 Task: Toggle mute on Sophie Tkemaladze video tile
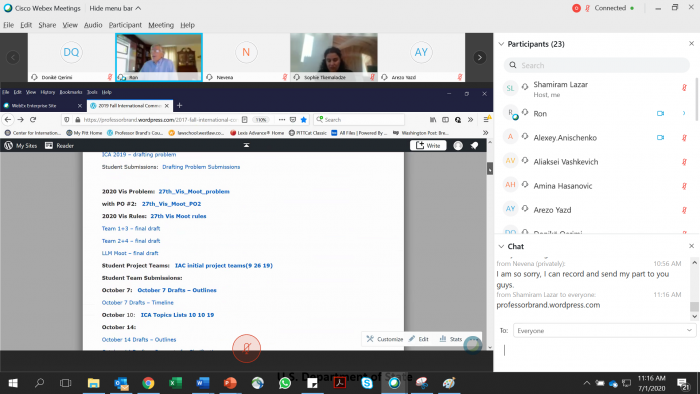pyautogui.click(x=372, y=77)
